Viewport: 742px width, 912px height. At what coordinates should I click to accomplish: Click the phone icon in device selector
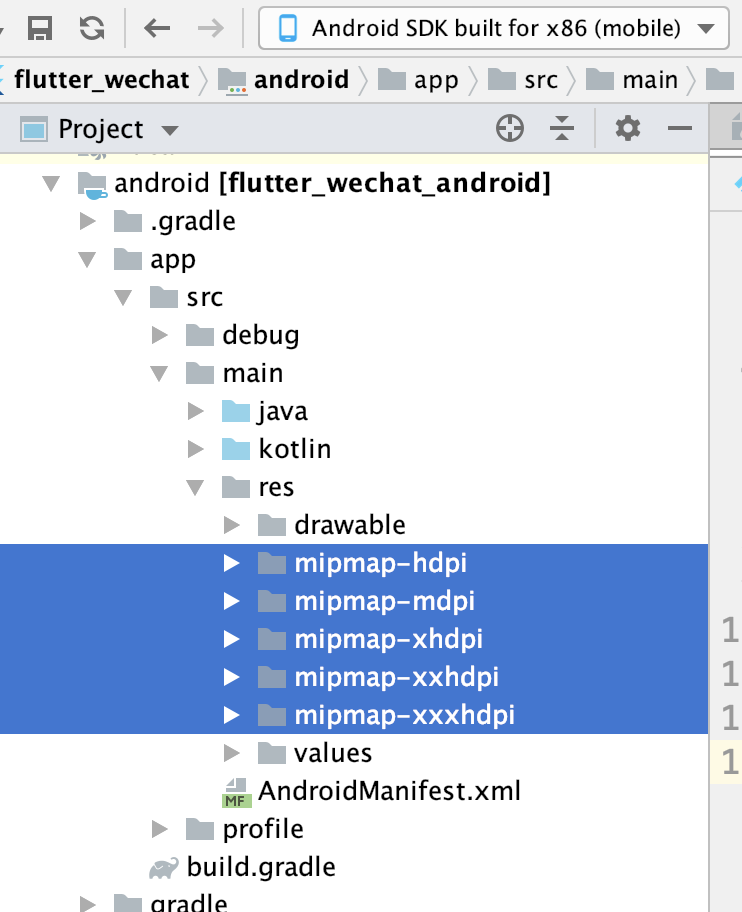coord(286,27)
